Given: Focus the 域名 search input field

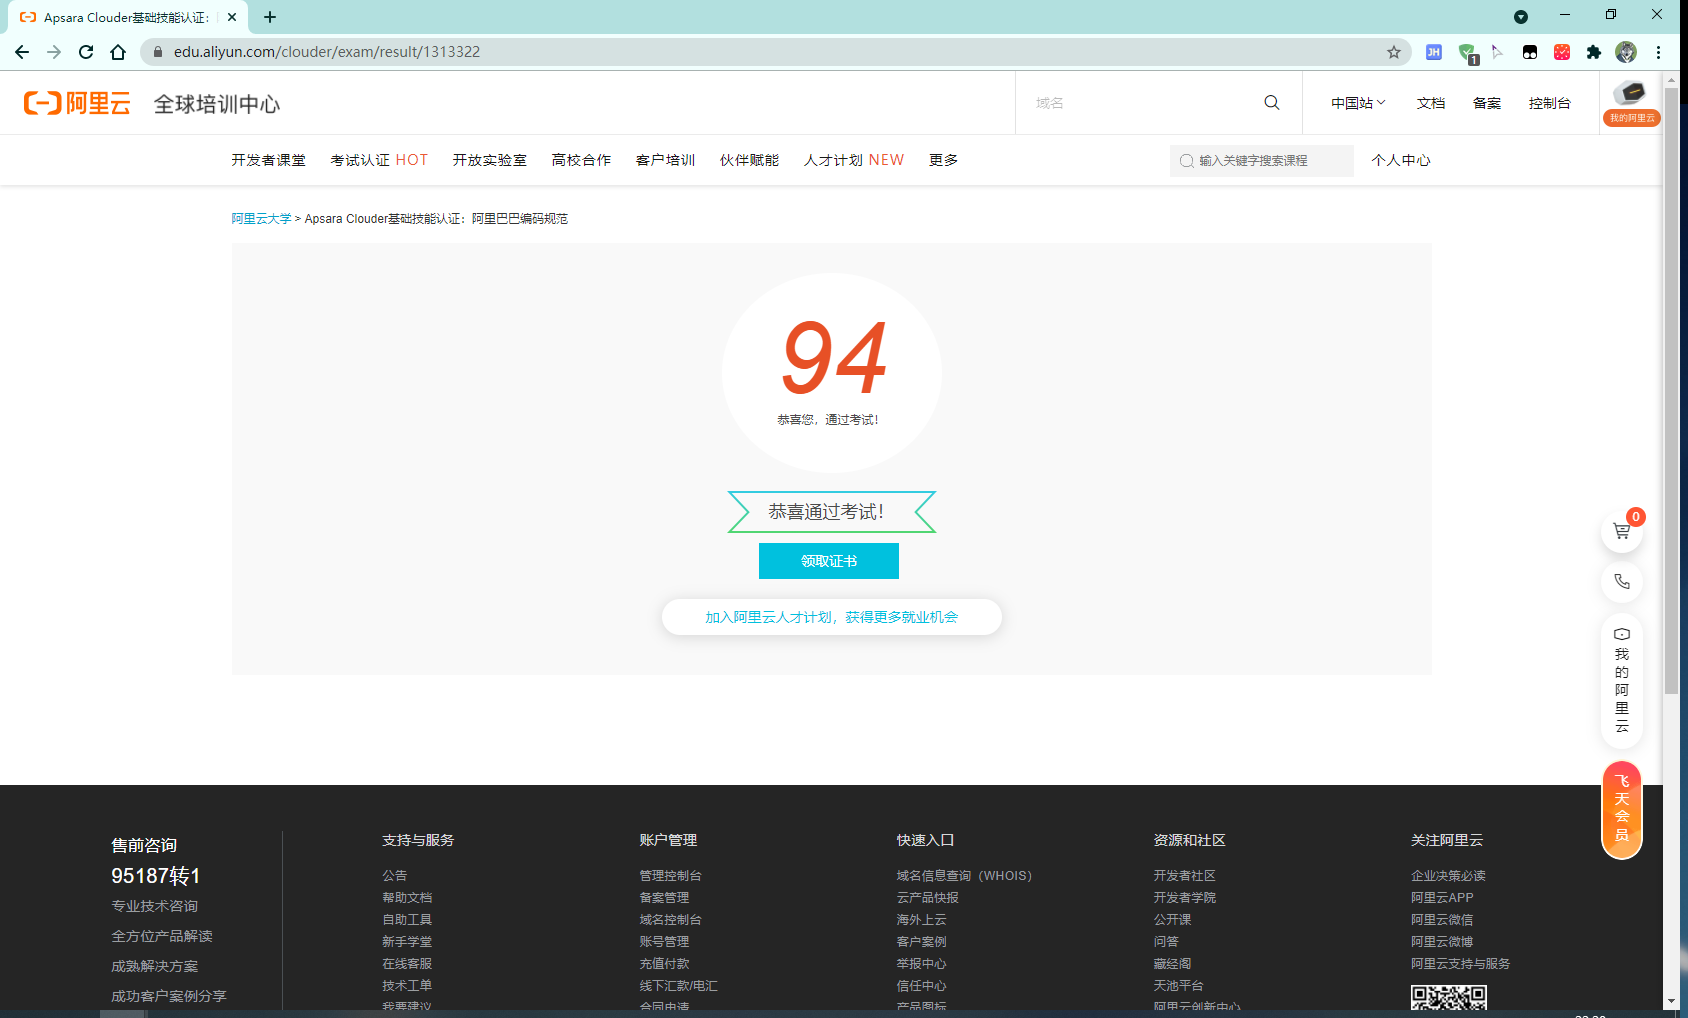Looking at the screenshot, I should tap(1140, 103).
